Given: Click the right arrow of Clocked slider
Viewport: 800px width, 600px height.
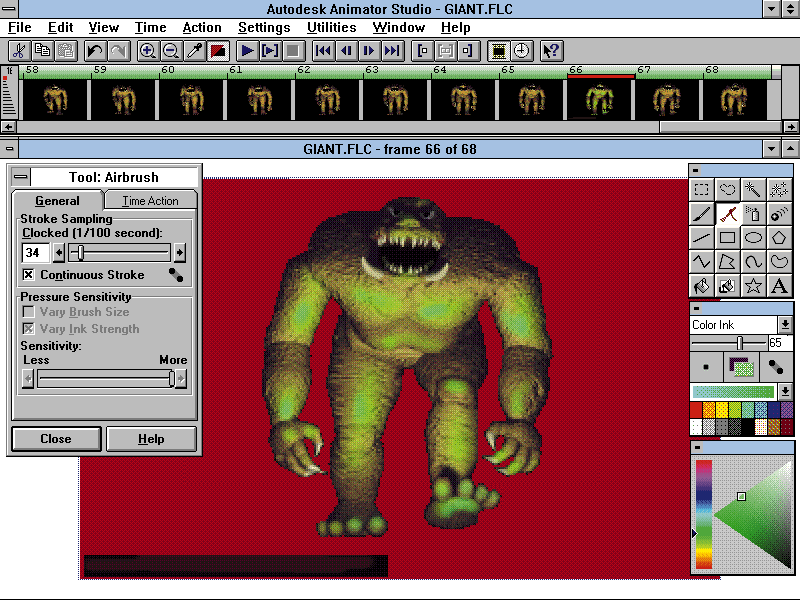Looking at the screenshot, I should [x=180, y=253].
